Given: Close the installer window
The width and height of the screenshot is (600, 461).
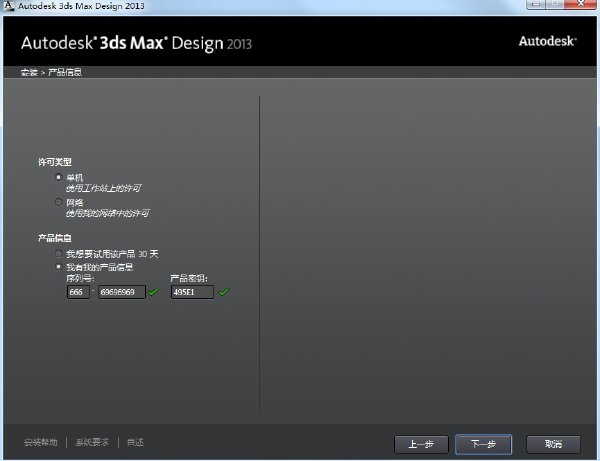Looking at the screenshot, I should click(x=580, y=4).
